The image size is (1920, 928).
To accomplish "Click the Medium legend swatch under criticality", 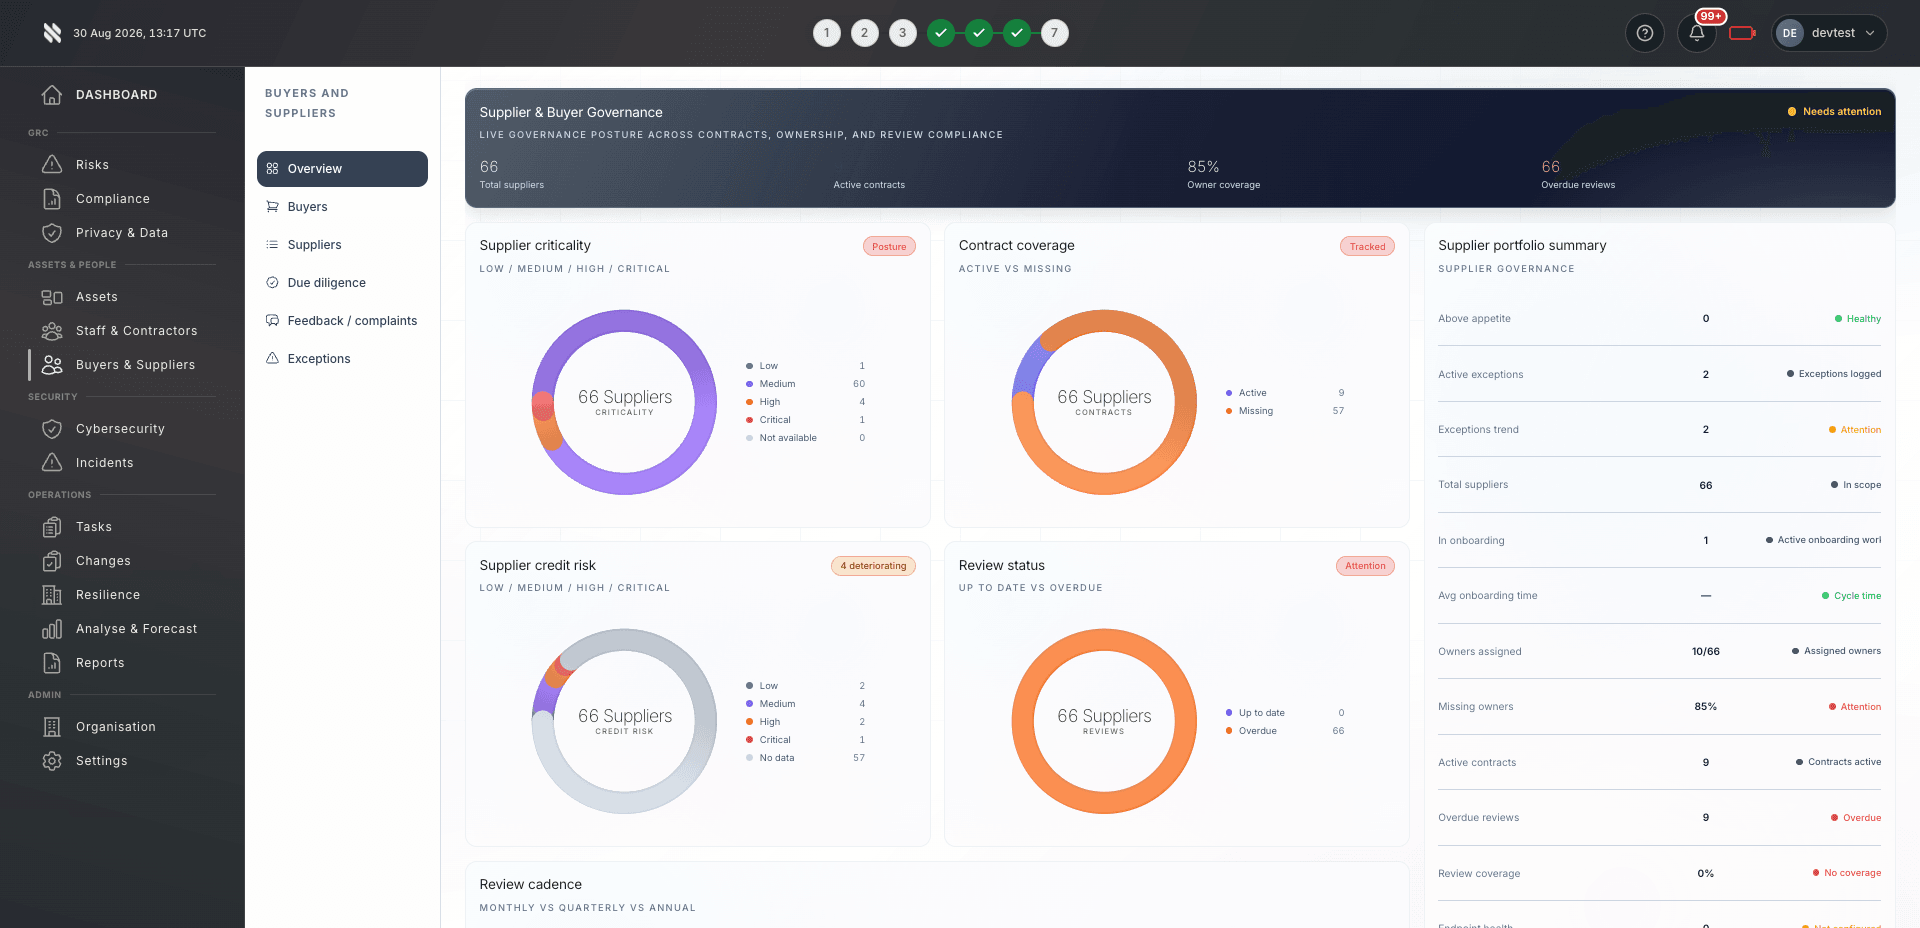I will click(749, 384).
